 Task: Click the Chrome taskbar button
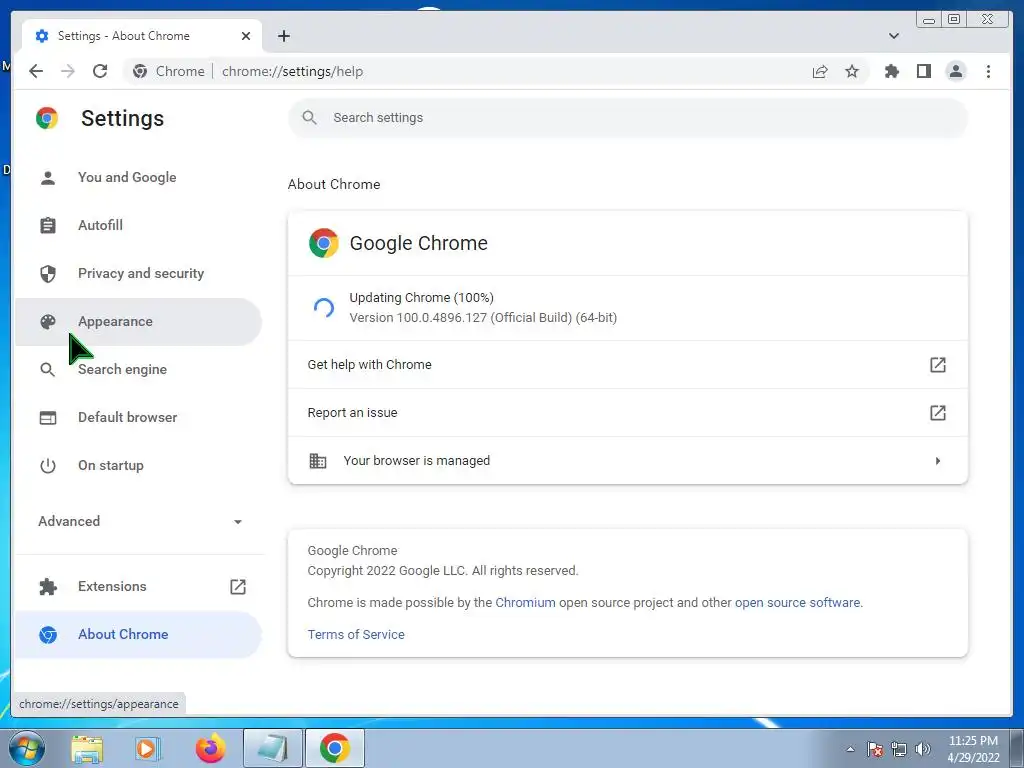click(334, 748)
